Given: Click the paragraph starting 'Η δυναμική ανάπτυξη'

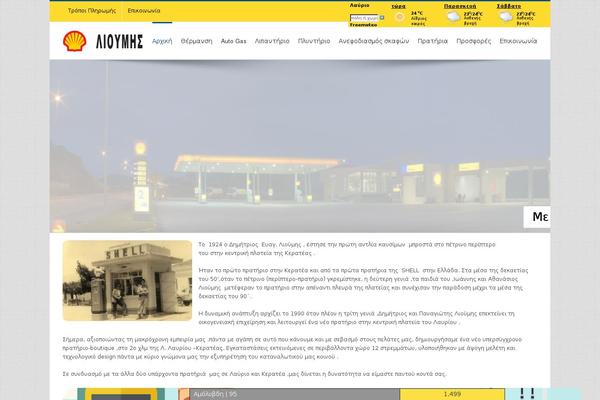Looking at the screenshot, I should 356,318.
